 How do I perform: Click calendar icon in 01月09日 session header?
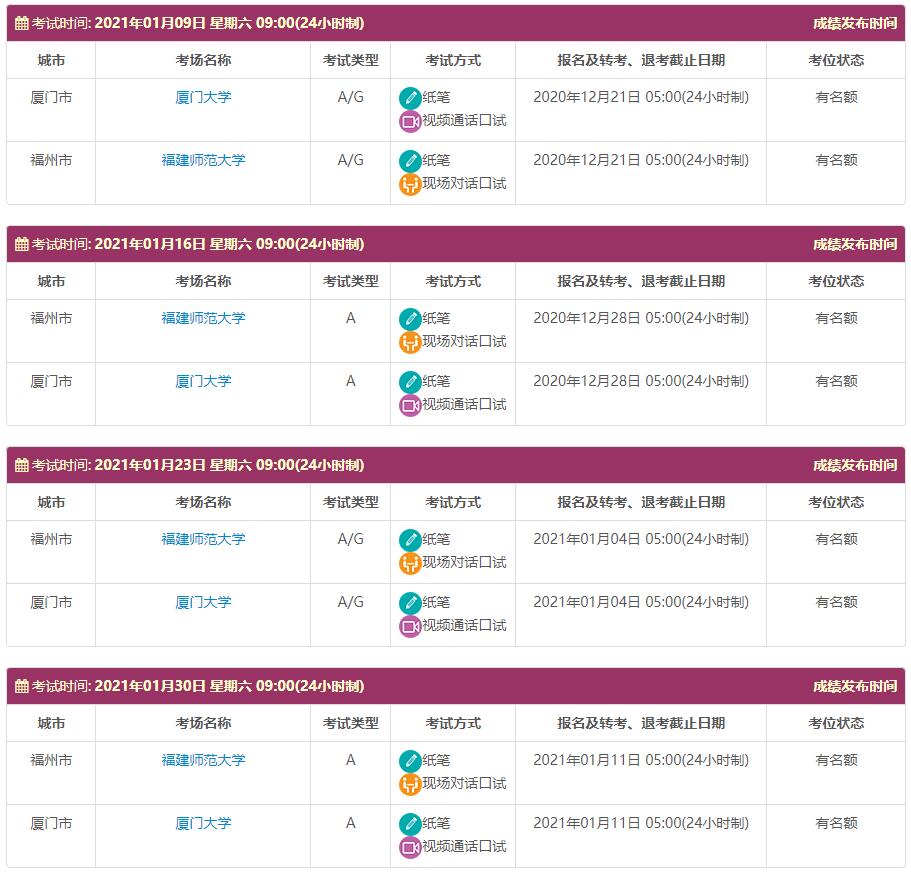point(22,23)
